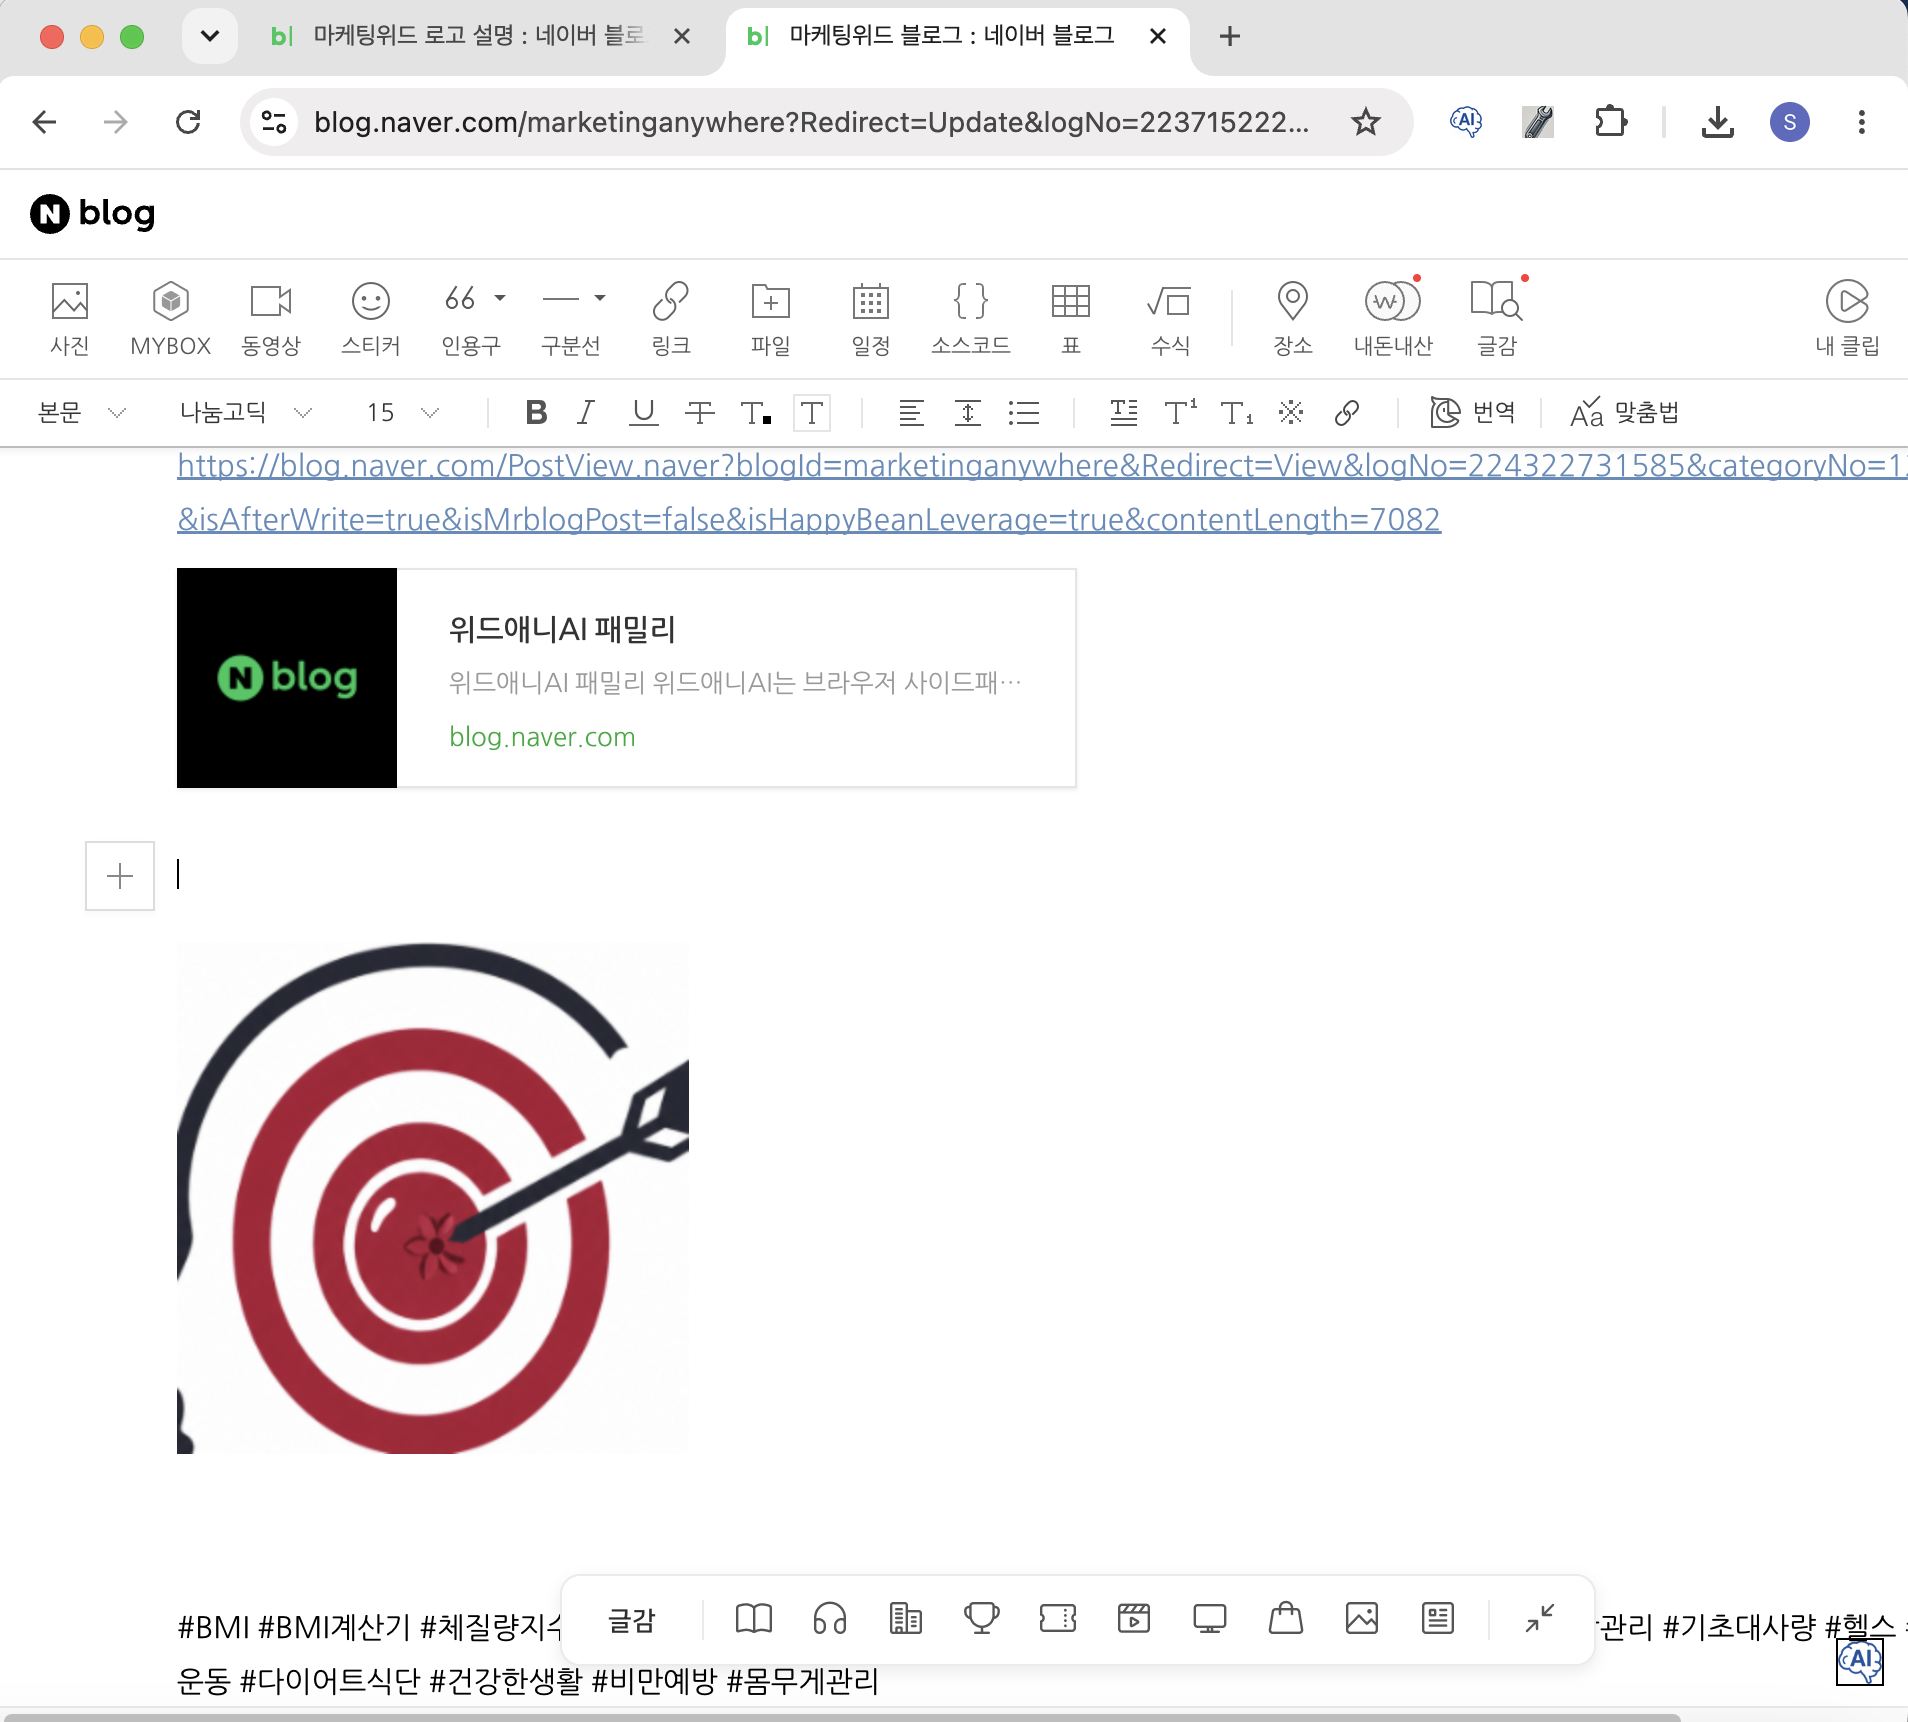Expand 나눔고딕 font dropdown
The width and height of the screenshot is (1908, 1722).
click(246, 412)
